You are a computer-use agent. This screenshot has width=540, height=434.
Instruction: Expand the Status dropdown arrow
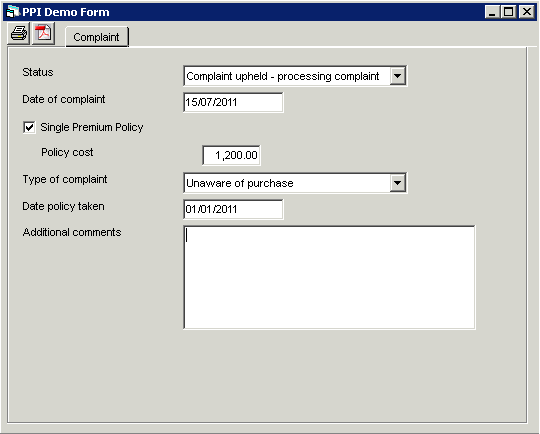397,76
